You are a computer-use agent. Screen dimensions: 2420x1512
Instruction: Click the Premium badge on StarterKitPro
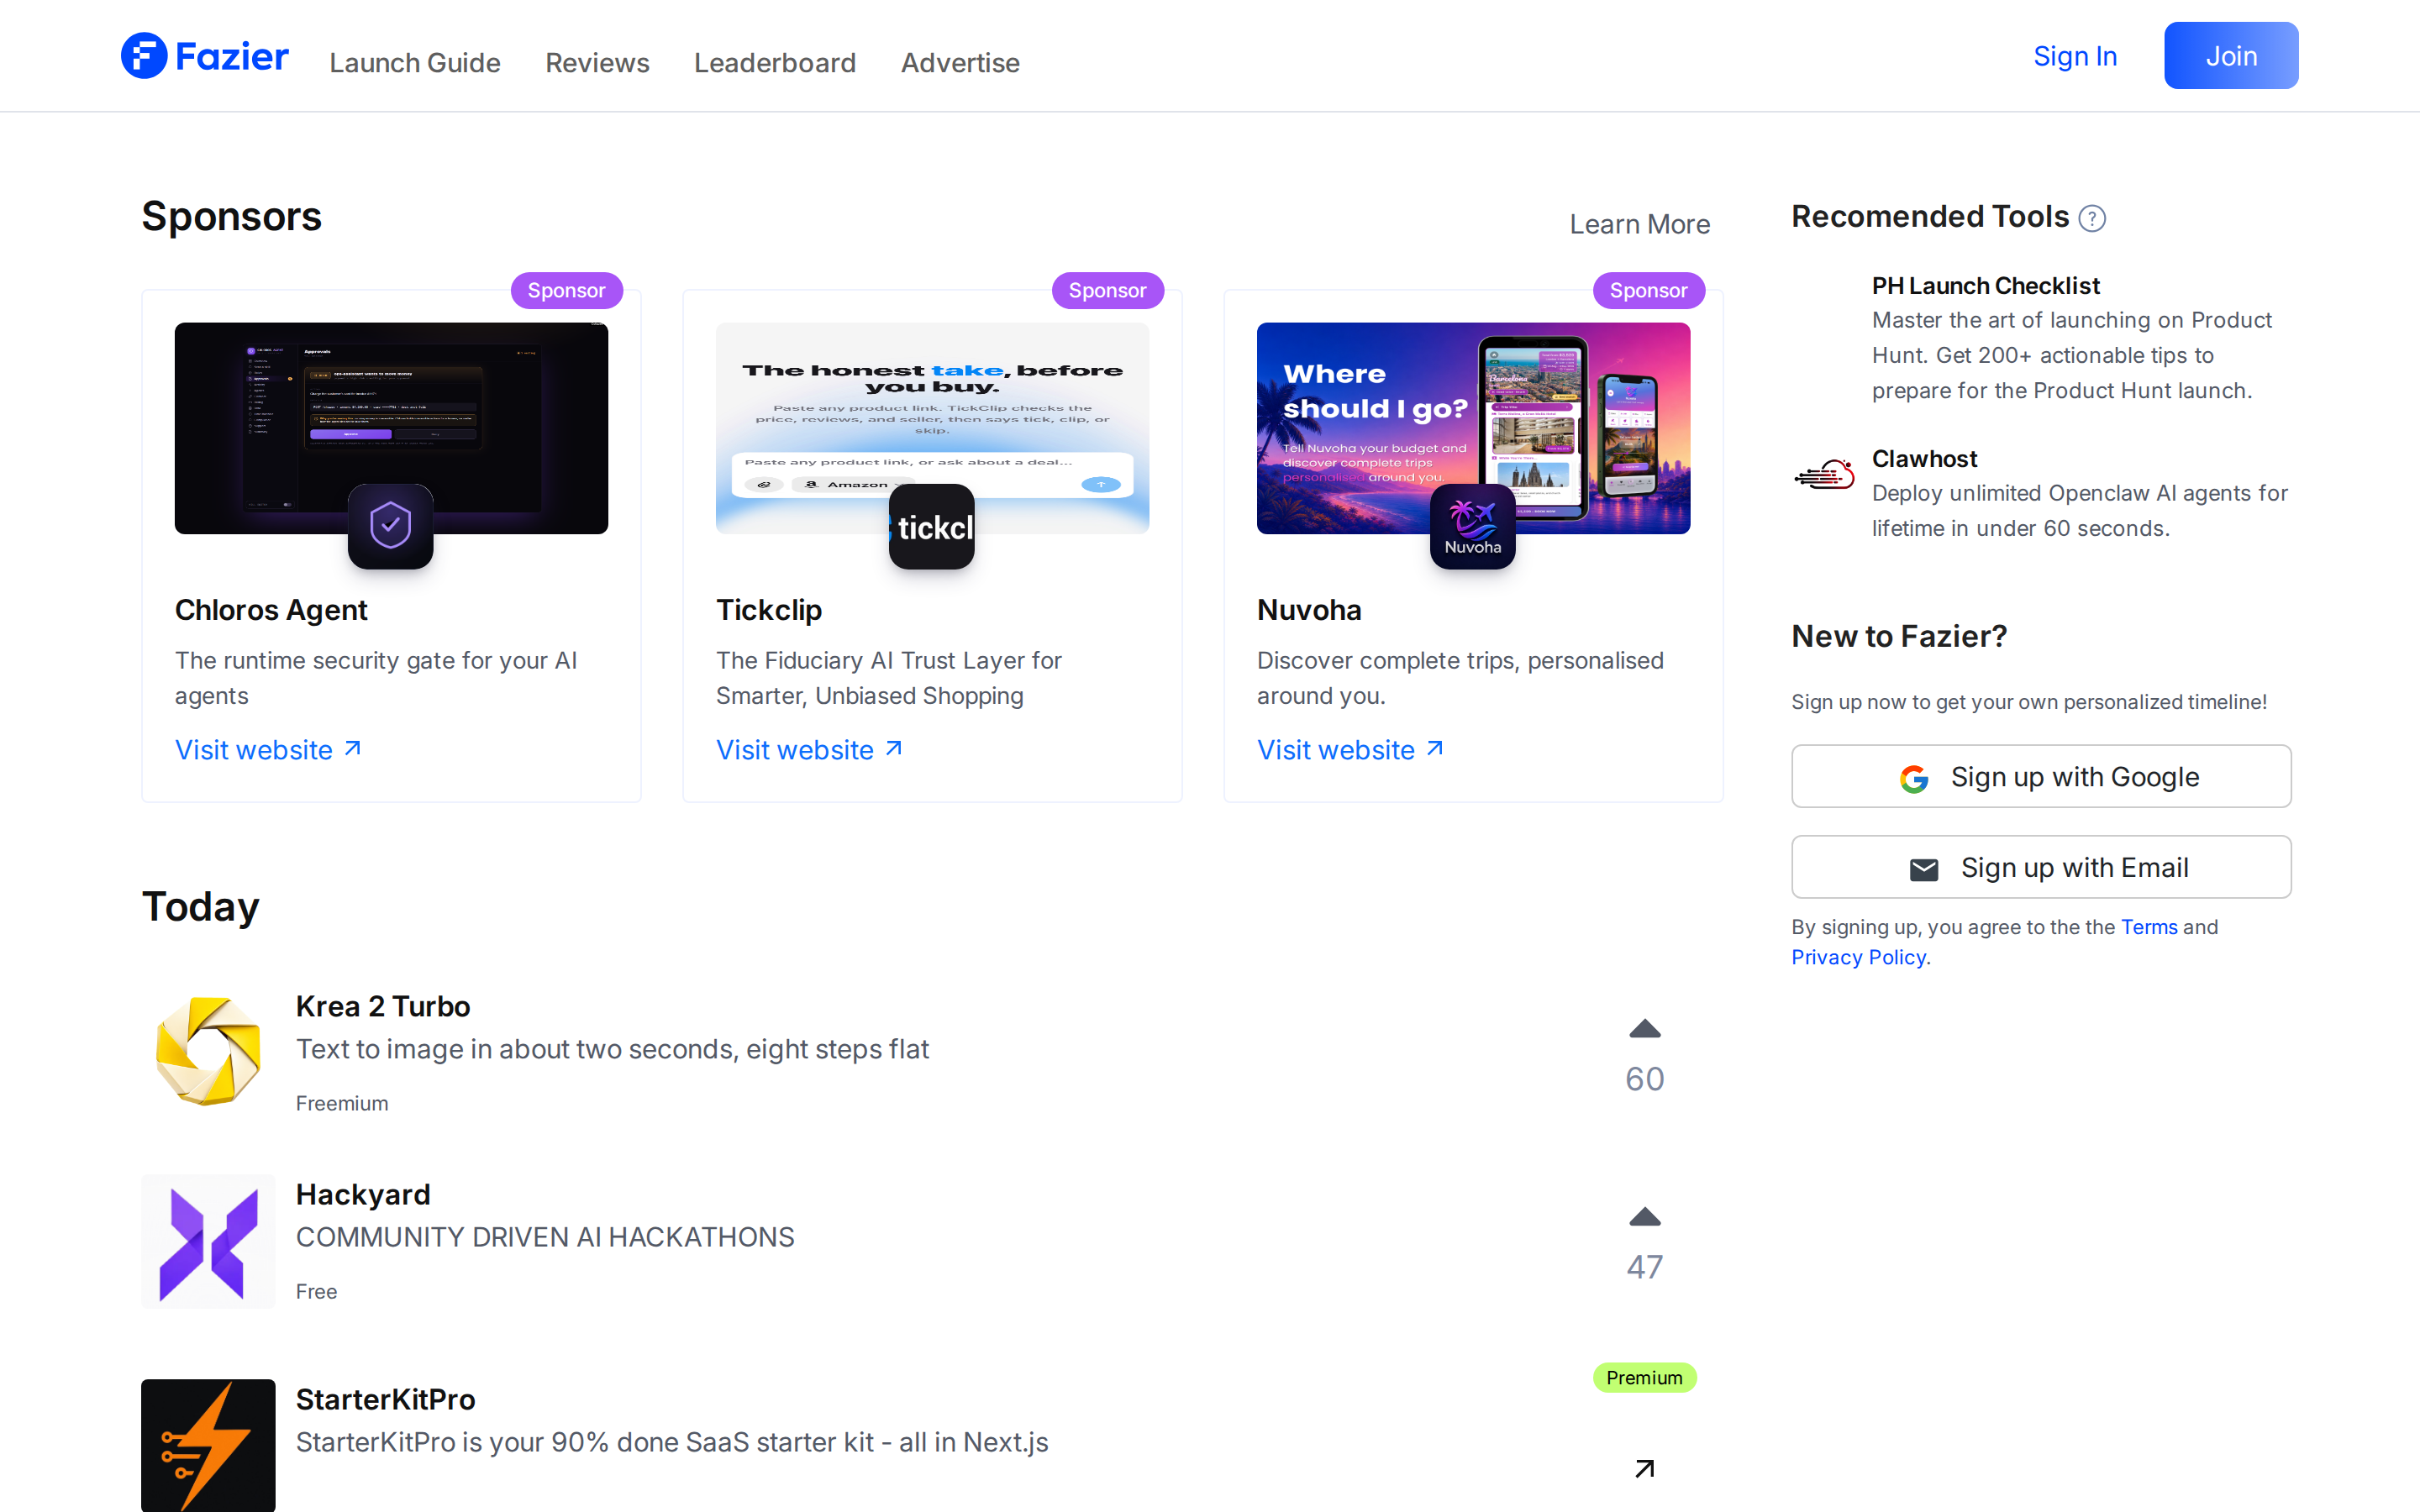pos(1644,1378)
